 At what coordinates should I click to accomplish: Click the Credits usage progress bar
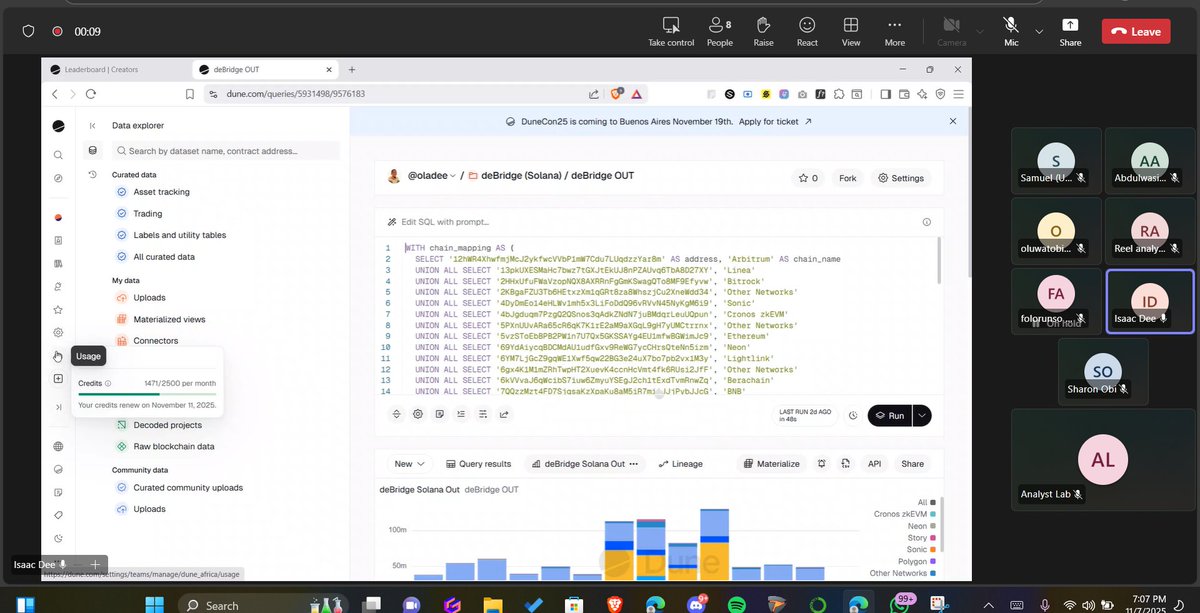click(147, 394)
